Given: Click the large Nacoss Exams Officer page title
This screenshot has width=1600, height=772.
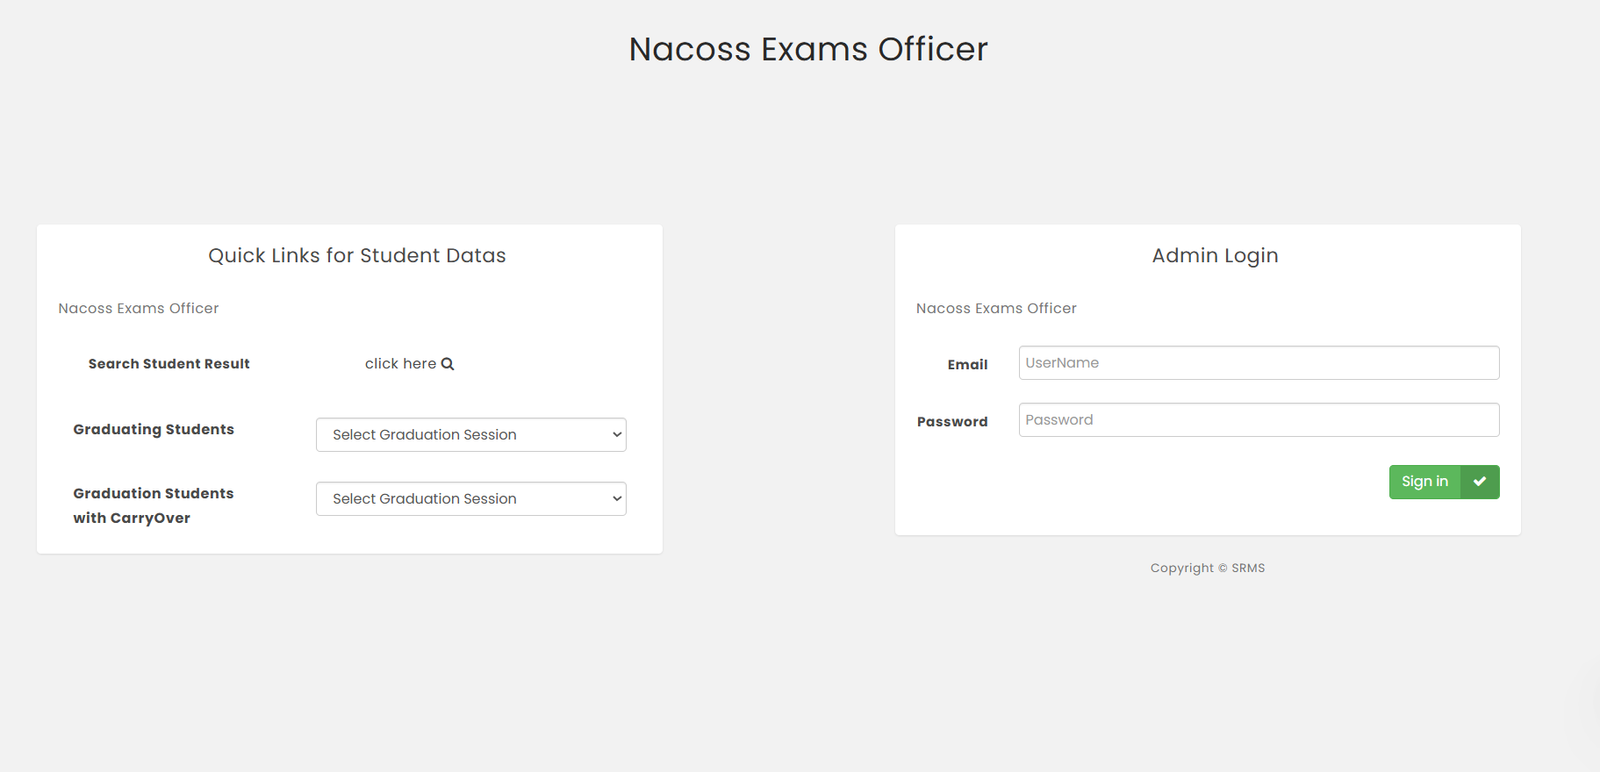Looking at the screenshot, I should [x=808, y=49].
